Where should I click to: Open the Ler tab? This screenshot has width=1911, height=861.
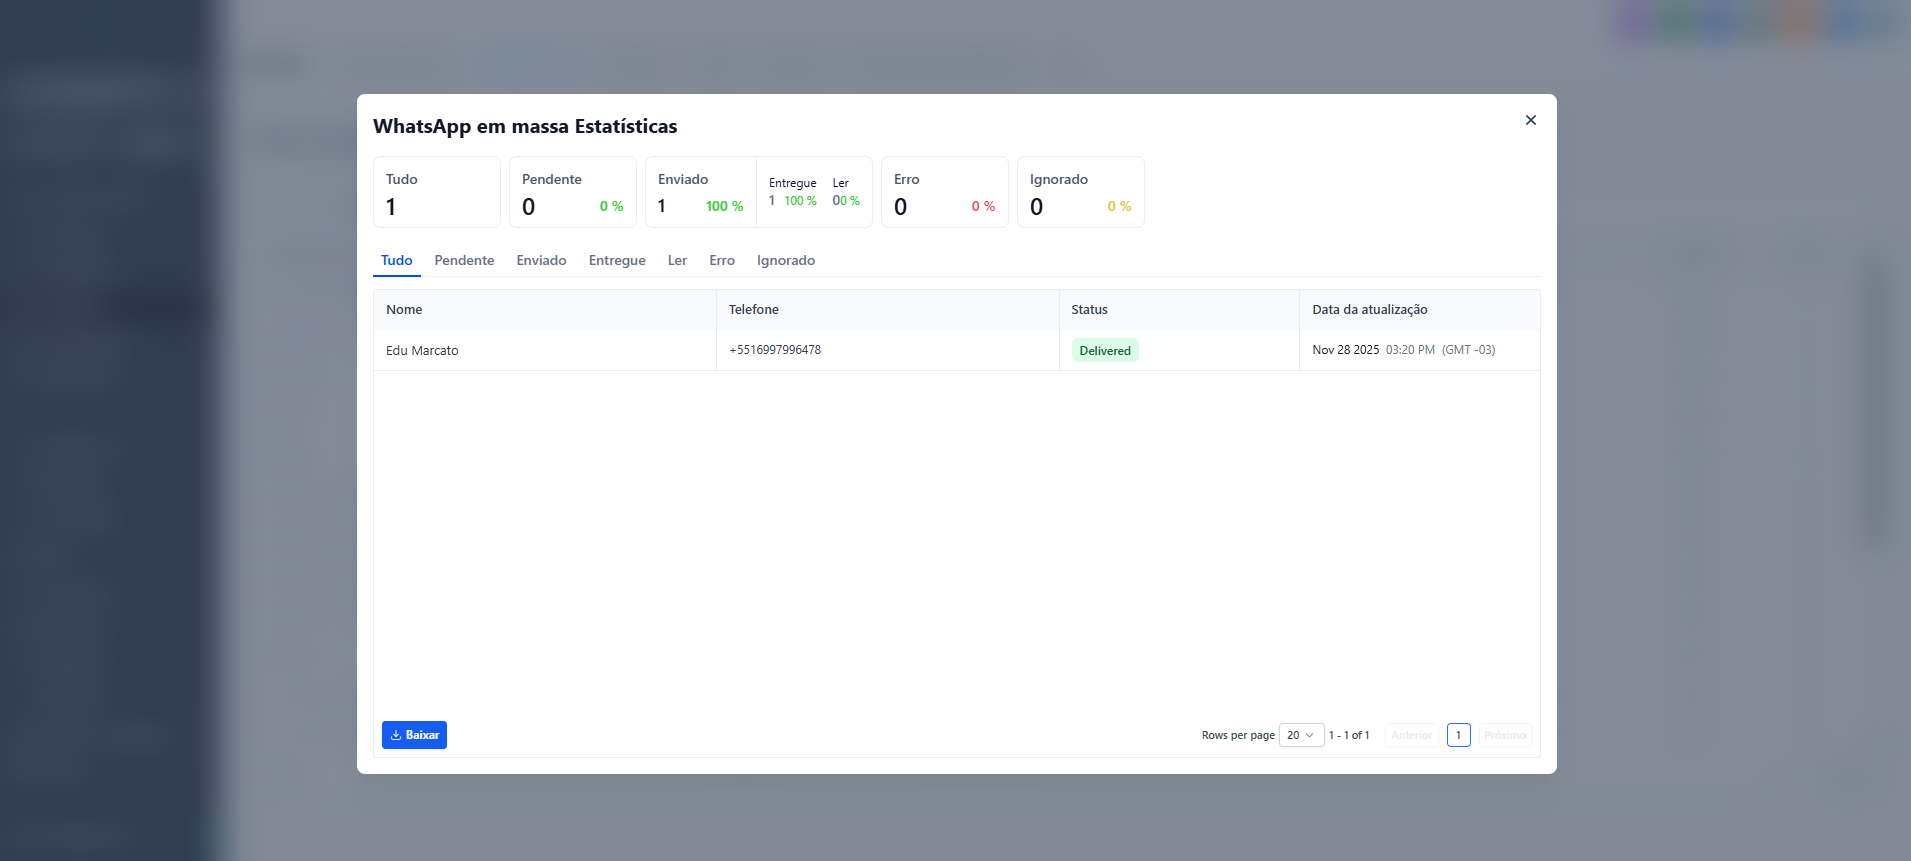pyautogui.click(x=677, y=260)
